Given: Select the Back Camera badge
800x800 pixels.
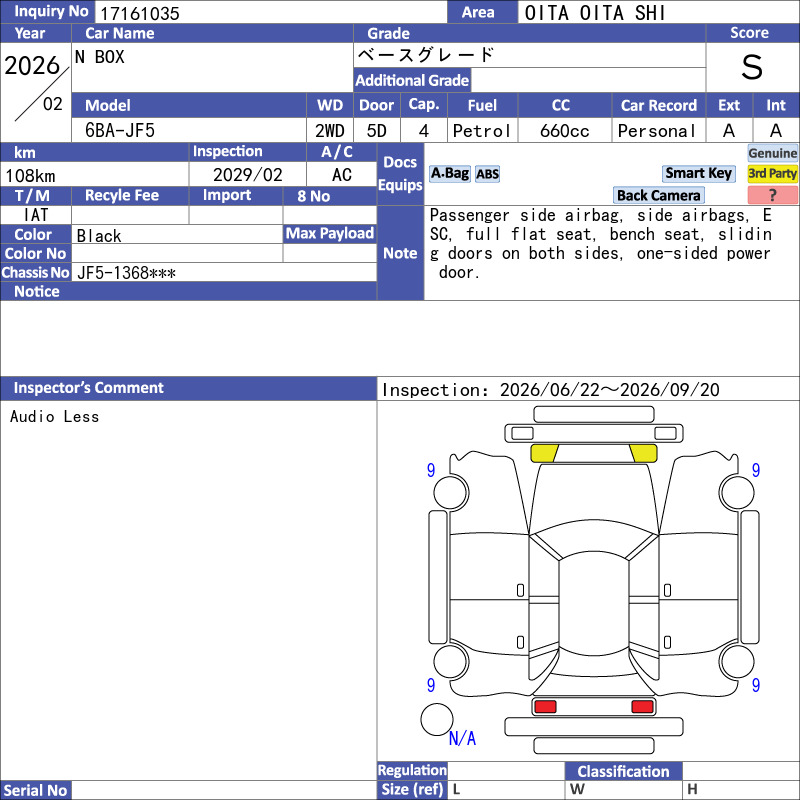Looking at the screenshot, I should pos(658,195).
